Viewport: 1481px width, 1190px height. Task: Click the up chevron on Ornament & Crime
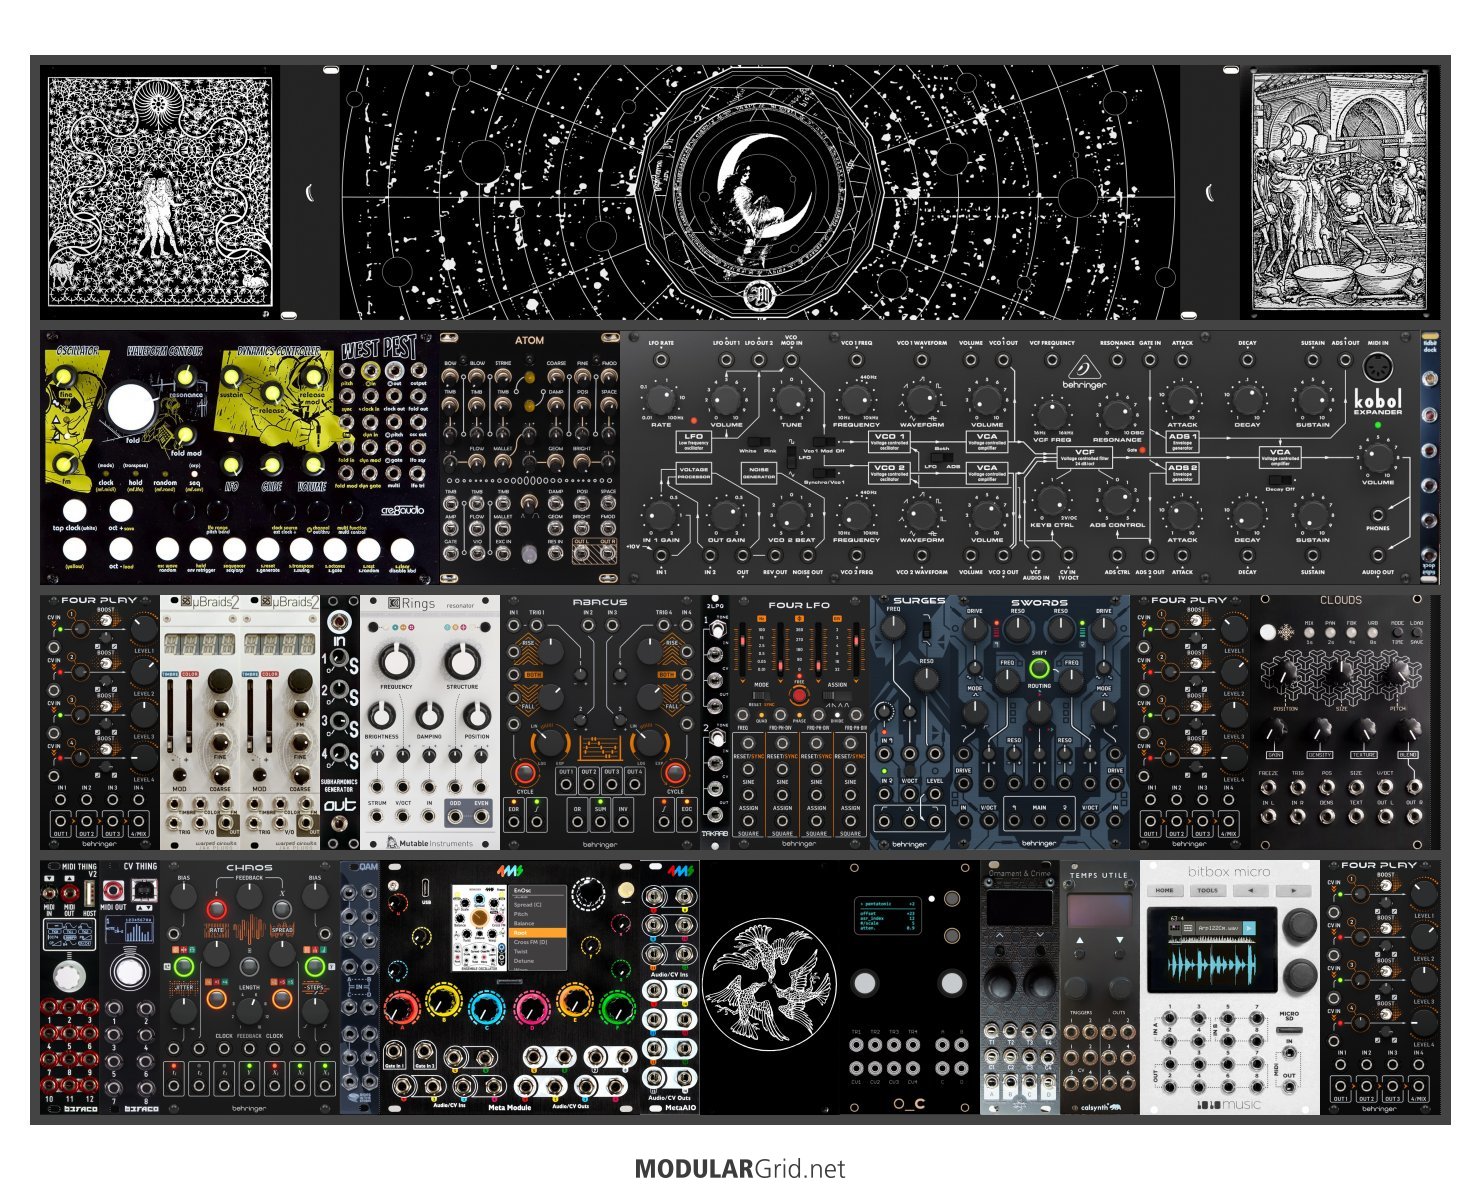1000,935
